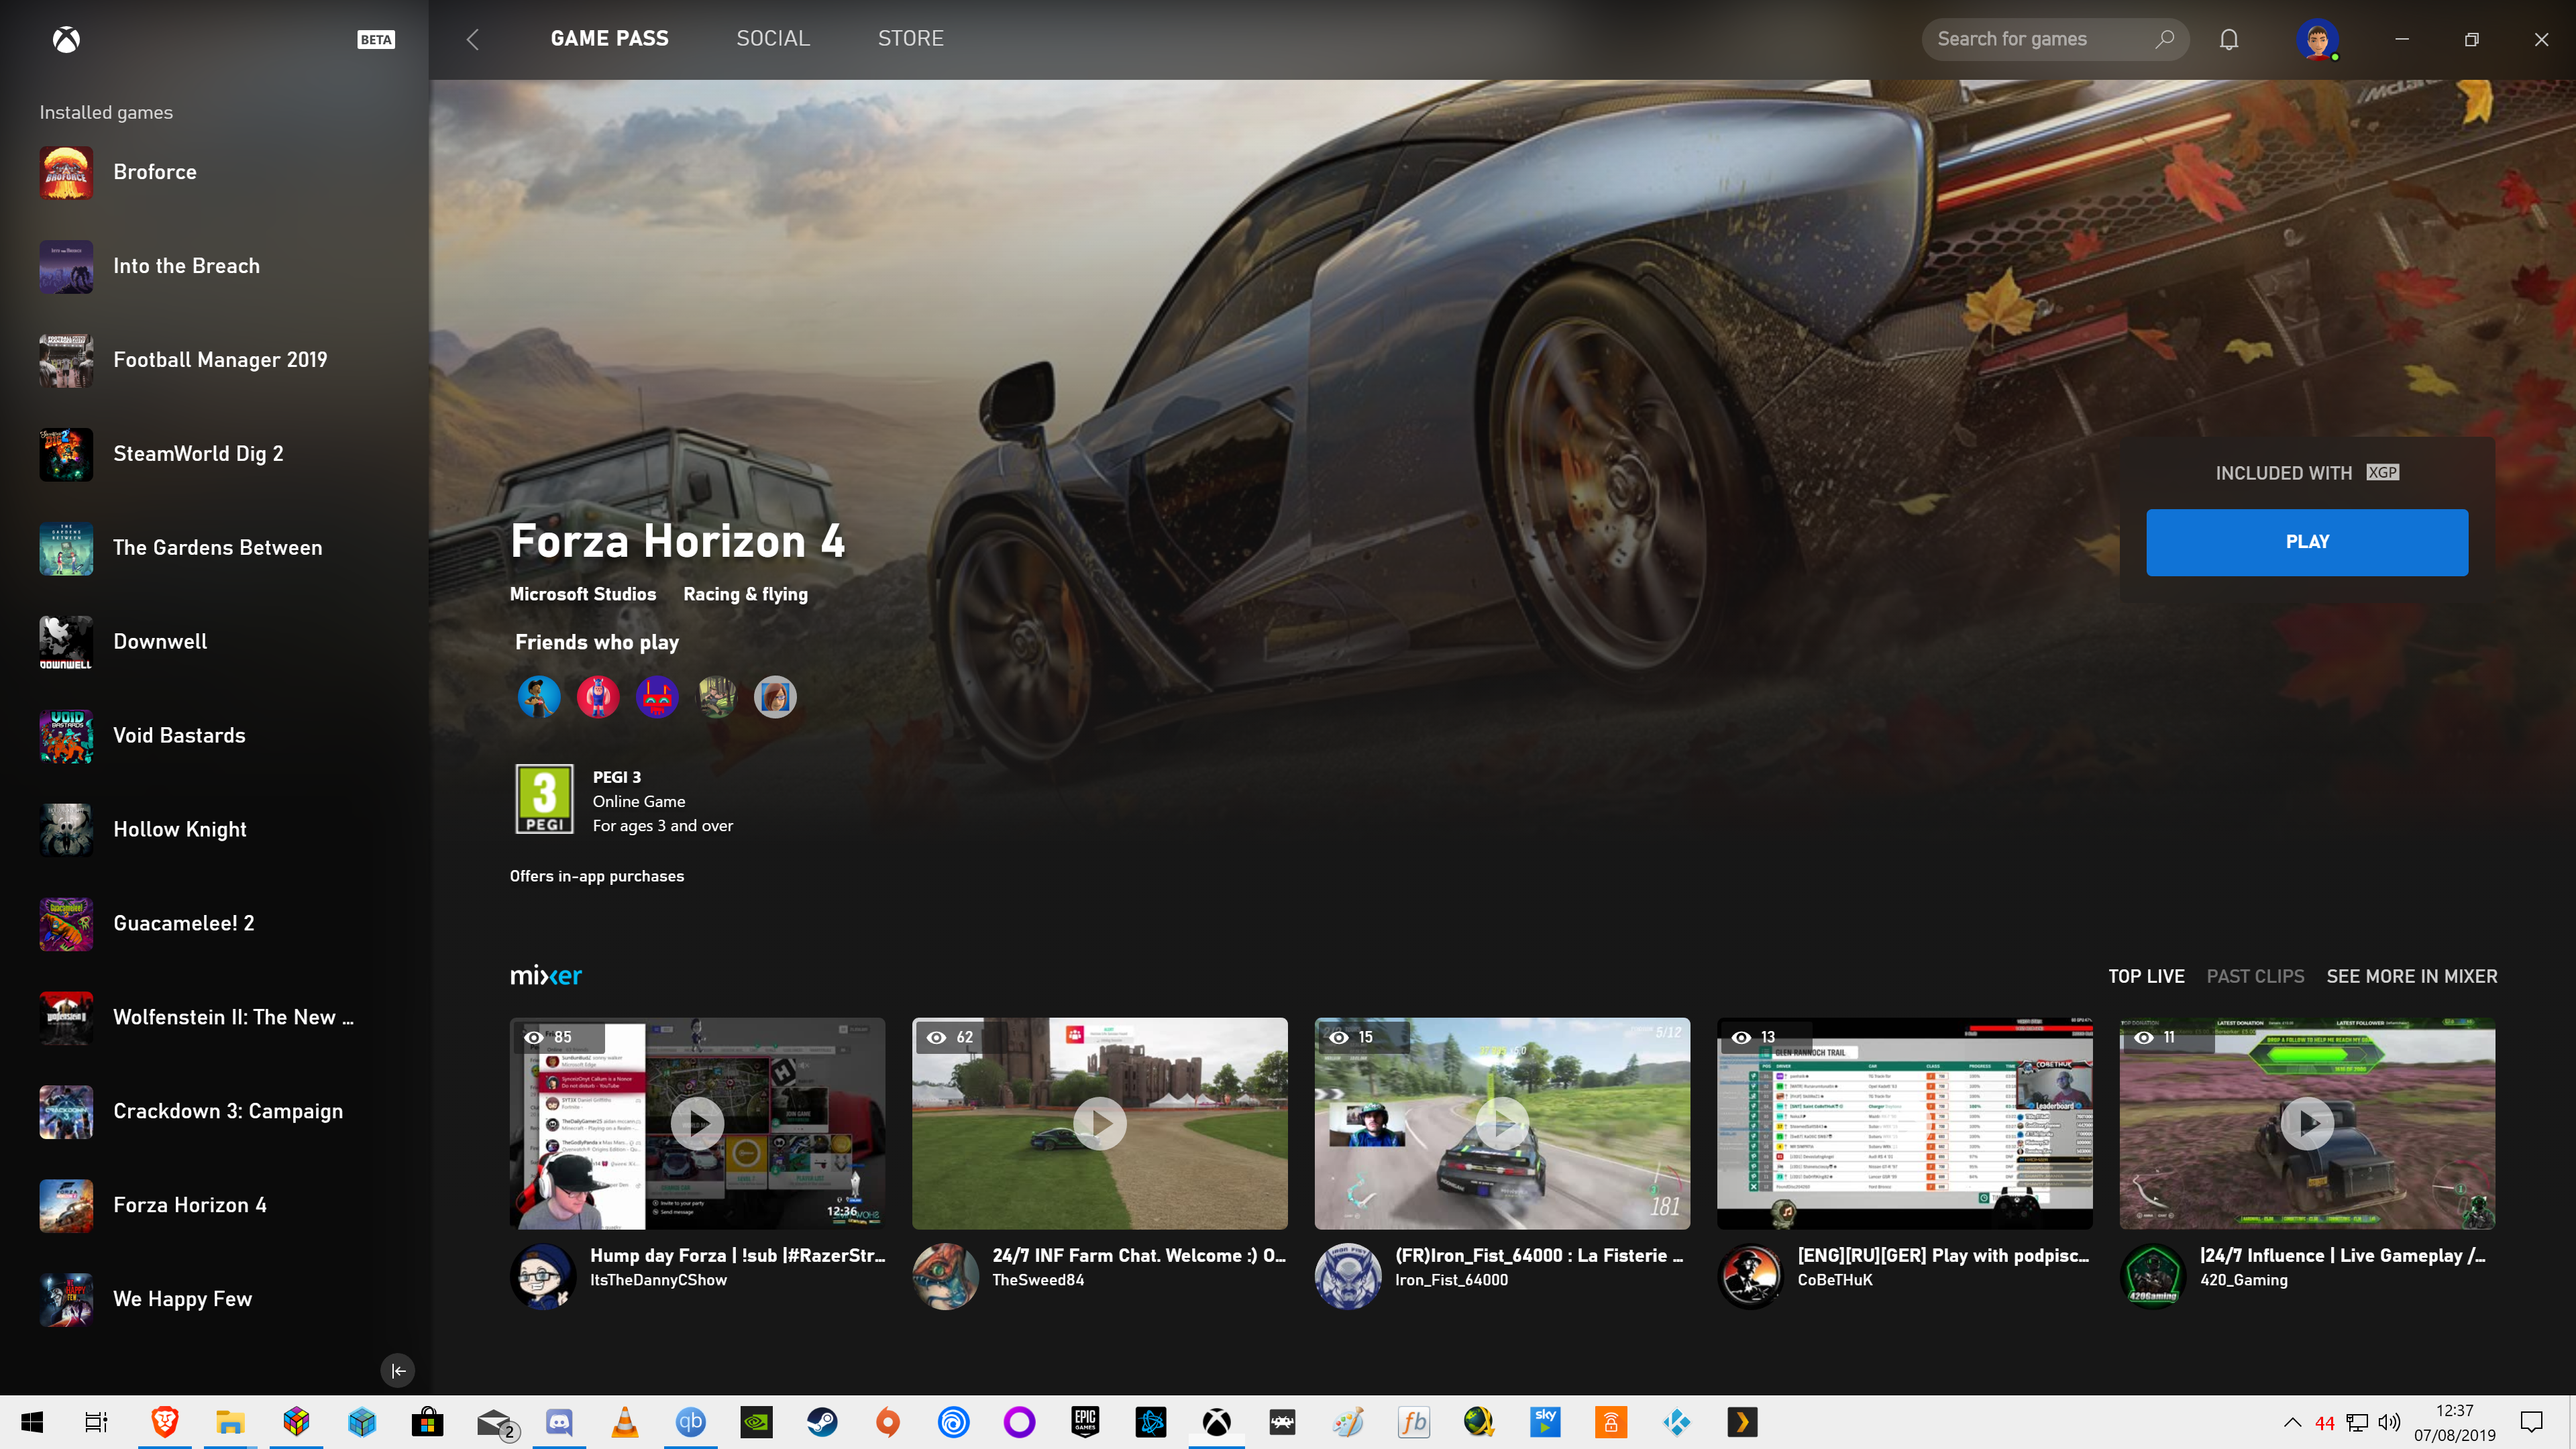2576x1449 pixels.
Task: Open Epic Games Launcher from taskbar
Action: click(1085, 1422)
